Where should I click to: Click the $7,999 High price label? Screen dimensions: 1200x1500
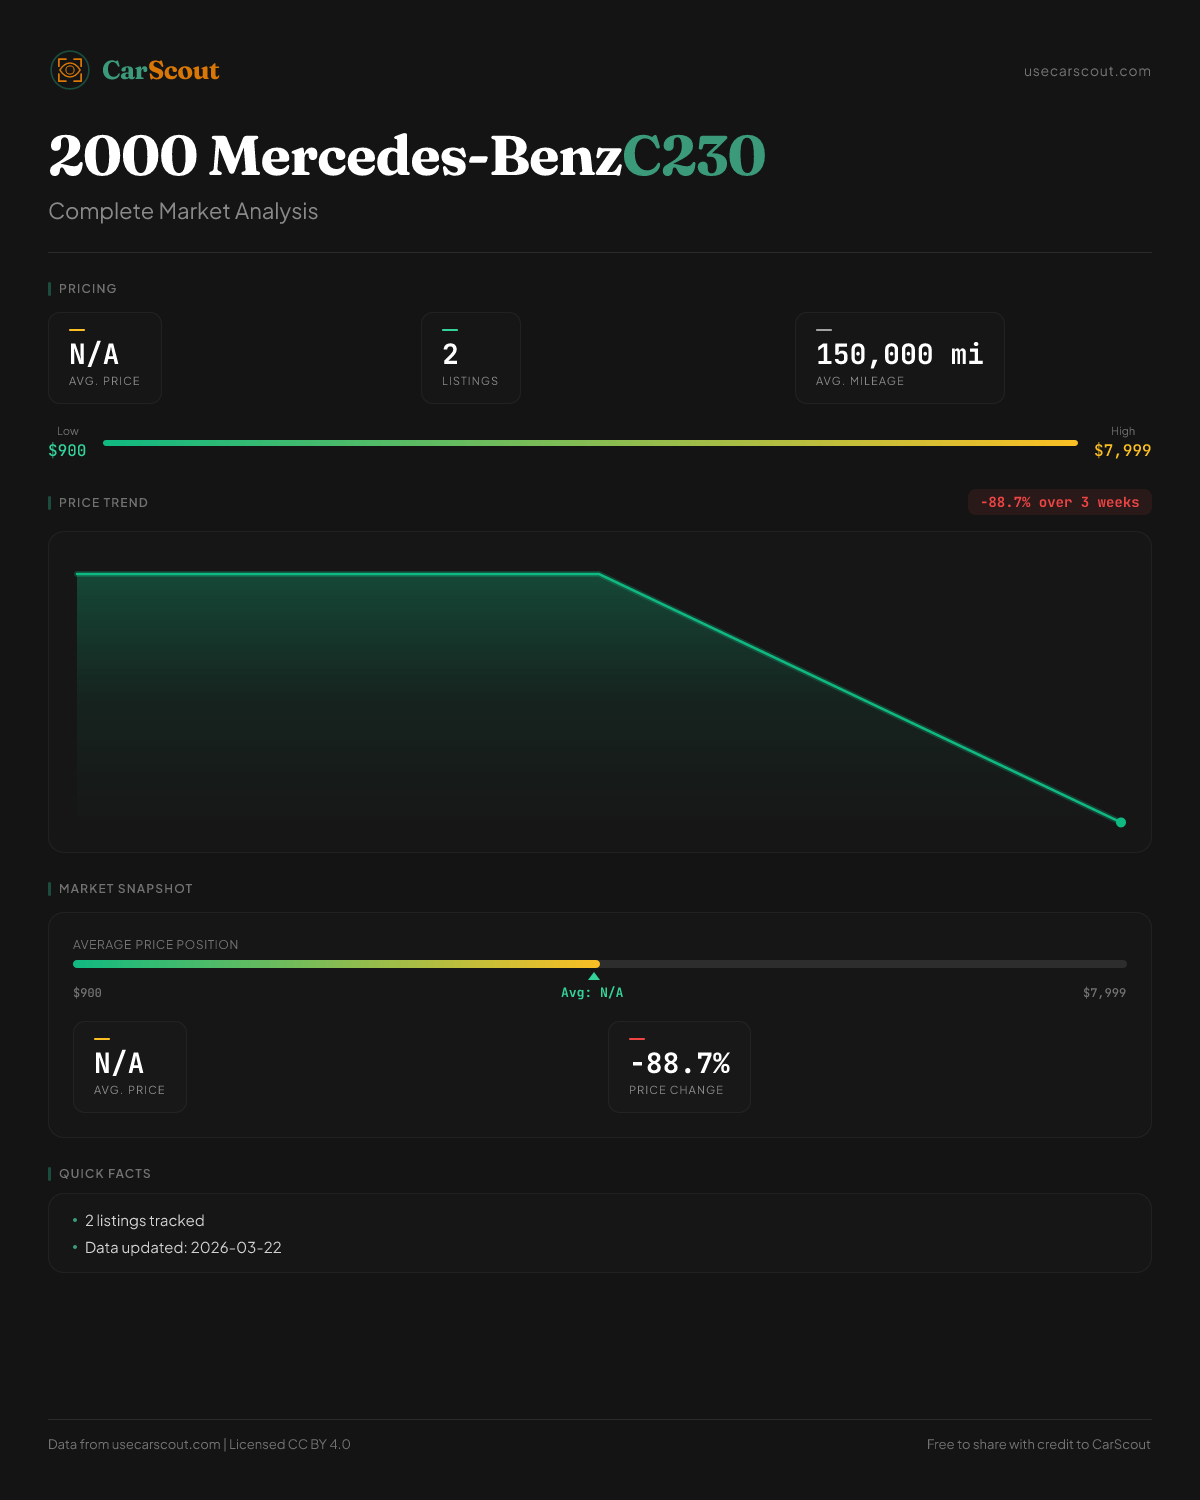coord(1122,450)
